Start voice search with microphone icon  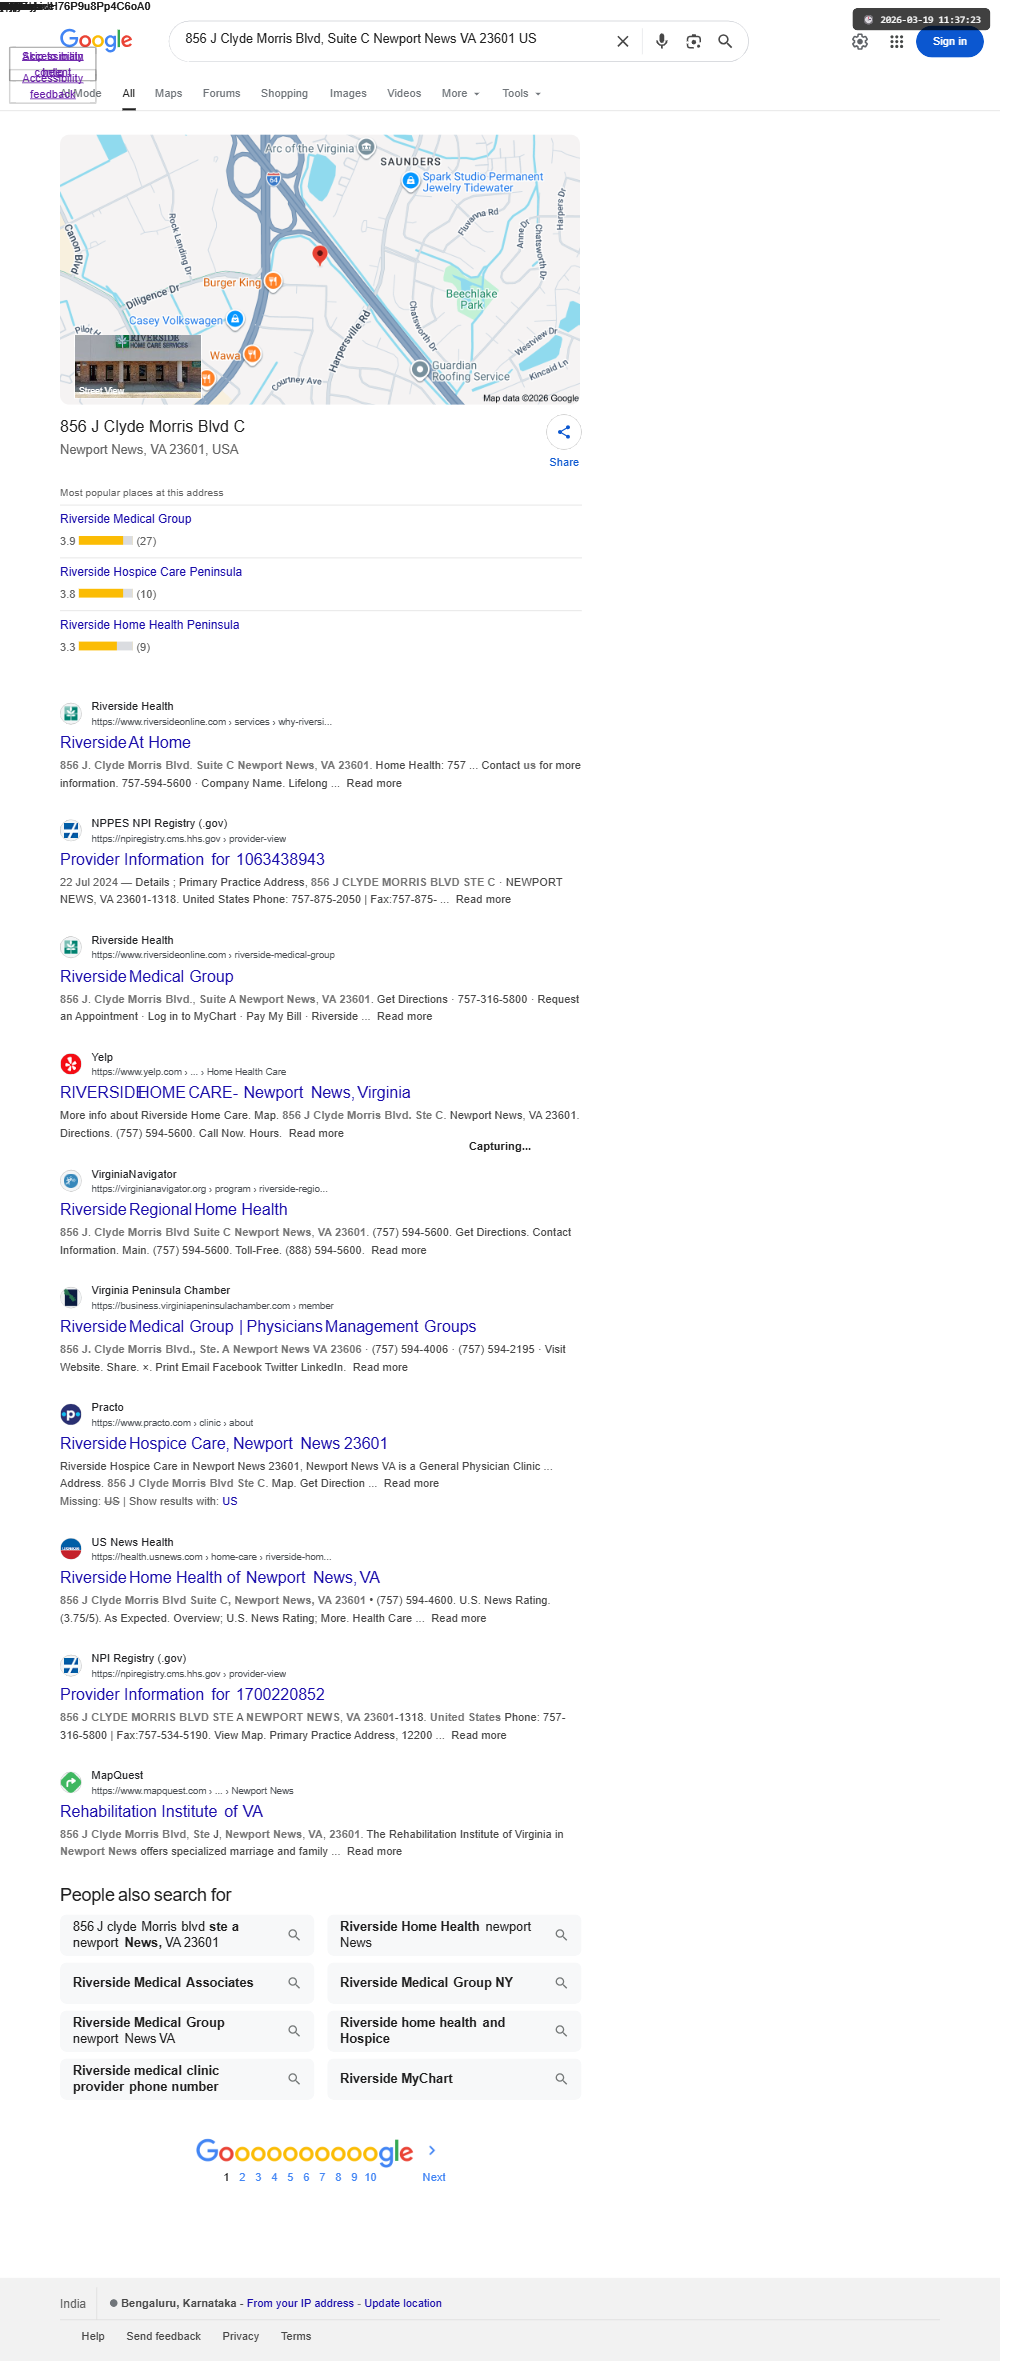(661, 42)
